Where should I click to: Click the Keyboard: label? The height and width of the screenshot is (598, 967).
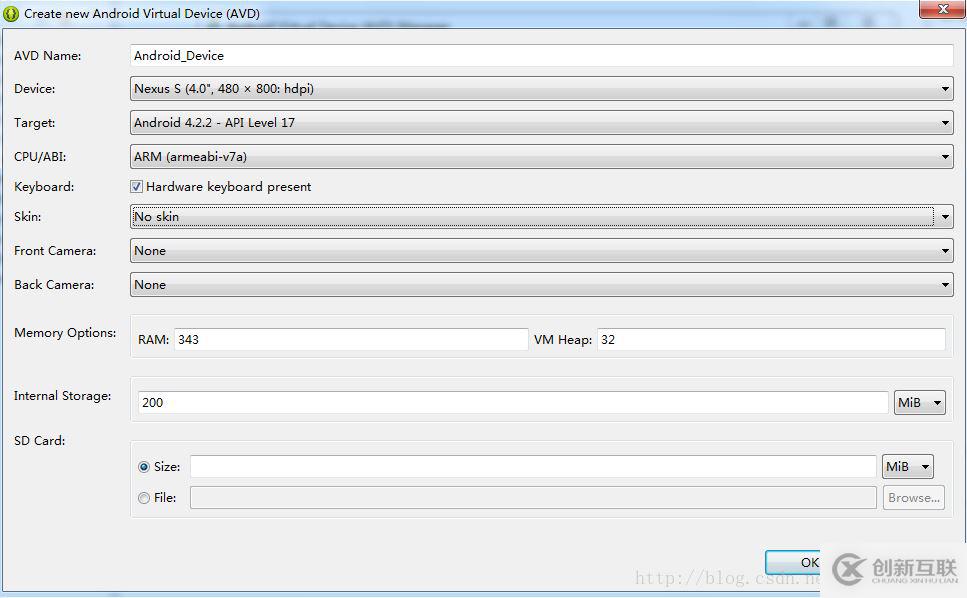(x=44, y=187)
